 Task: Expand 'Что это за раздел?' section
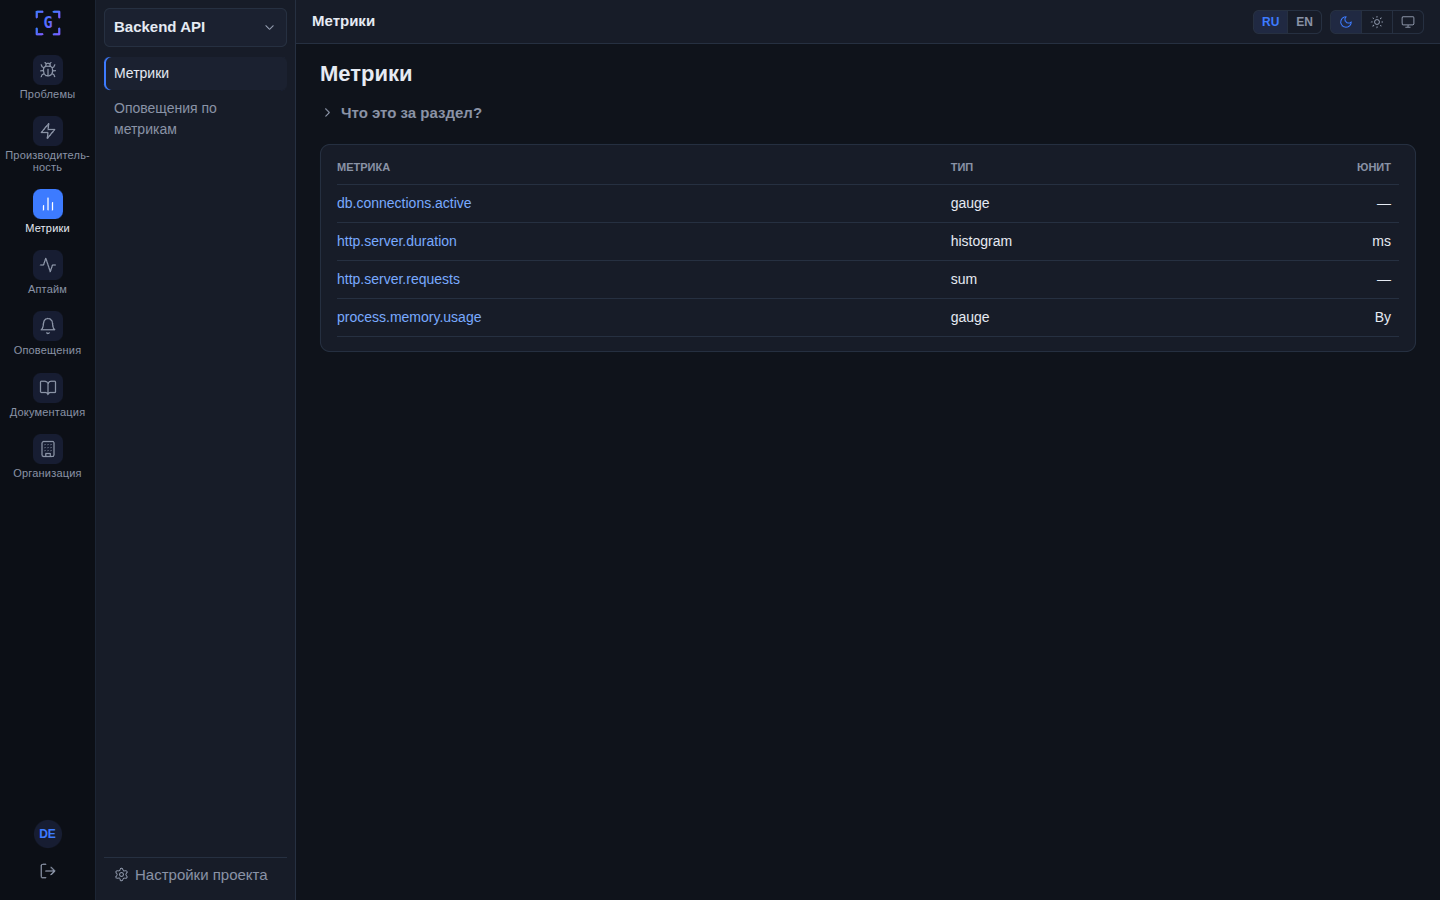click(x=402, y=113)
